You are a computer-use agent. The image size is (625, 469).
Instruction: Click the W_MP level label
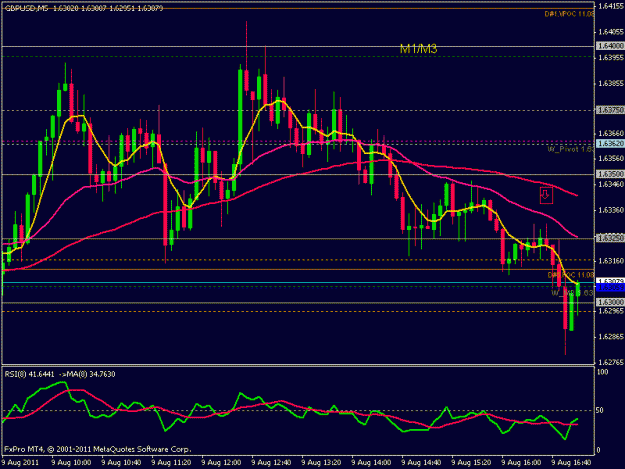pos(573,293)
